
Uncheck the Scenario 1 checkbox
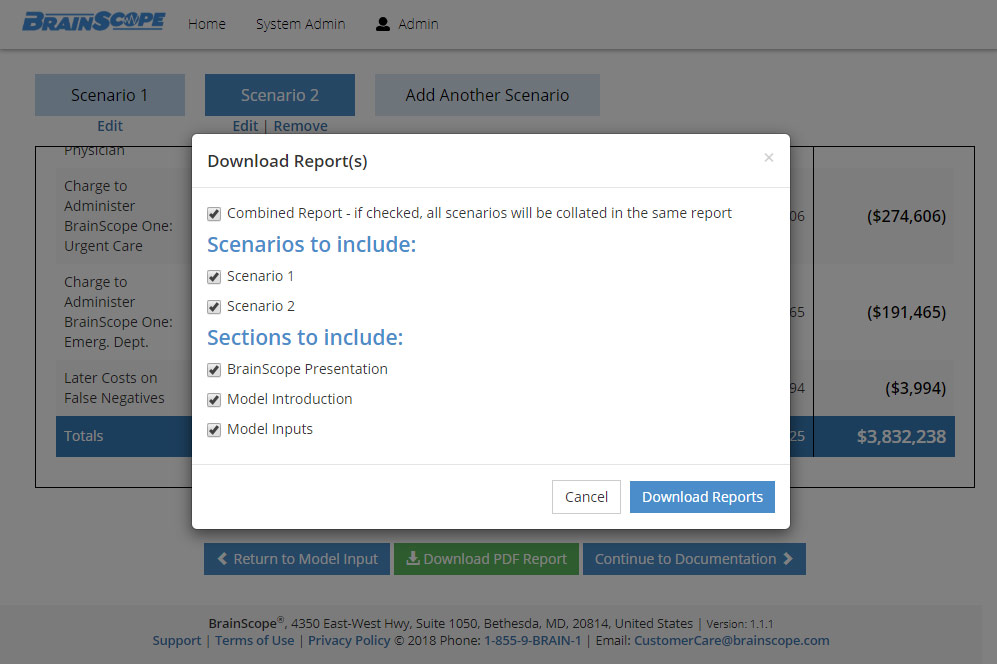214,277
